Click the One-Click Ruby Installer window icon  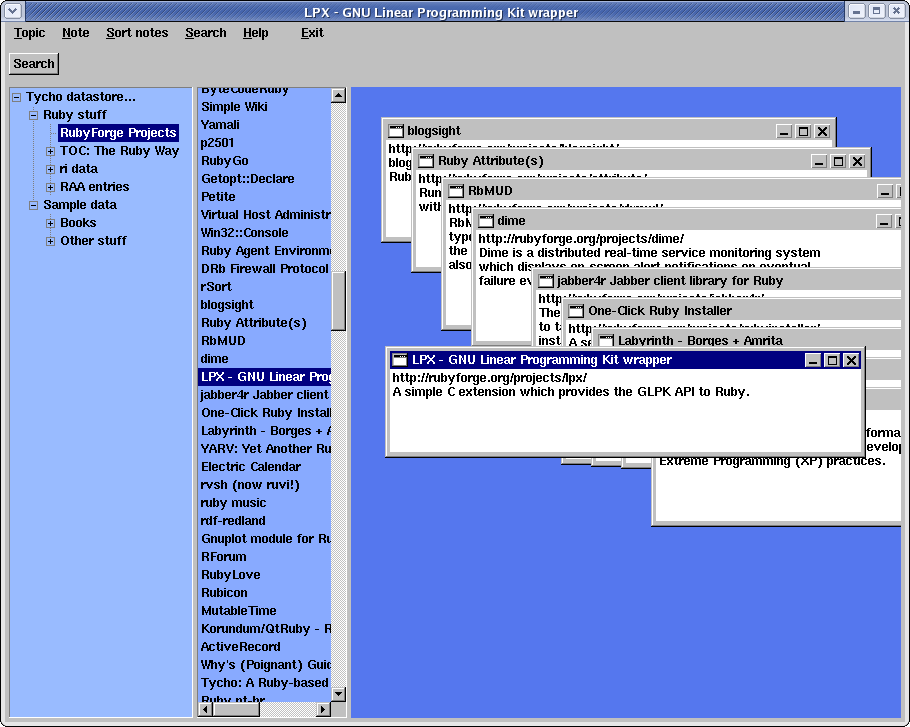coord(576,311)
